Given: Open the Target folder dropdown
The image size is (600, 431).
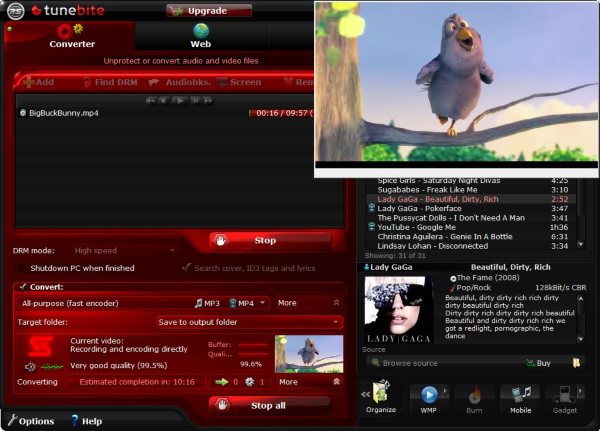Looking at the screenshot, I should click(x=250, y=322).
